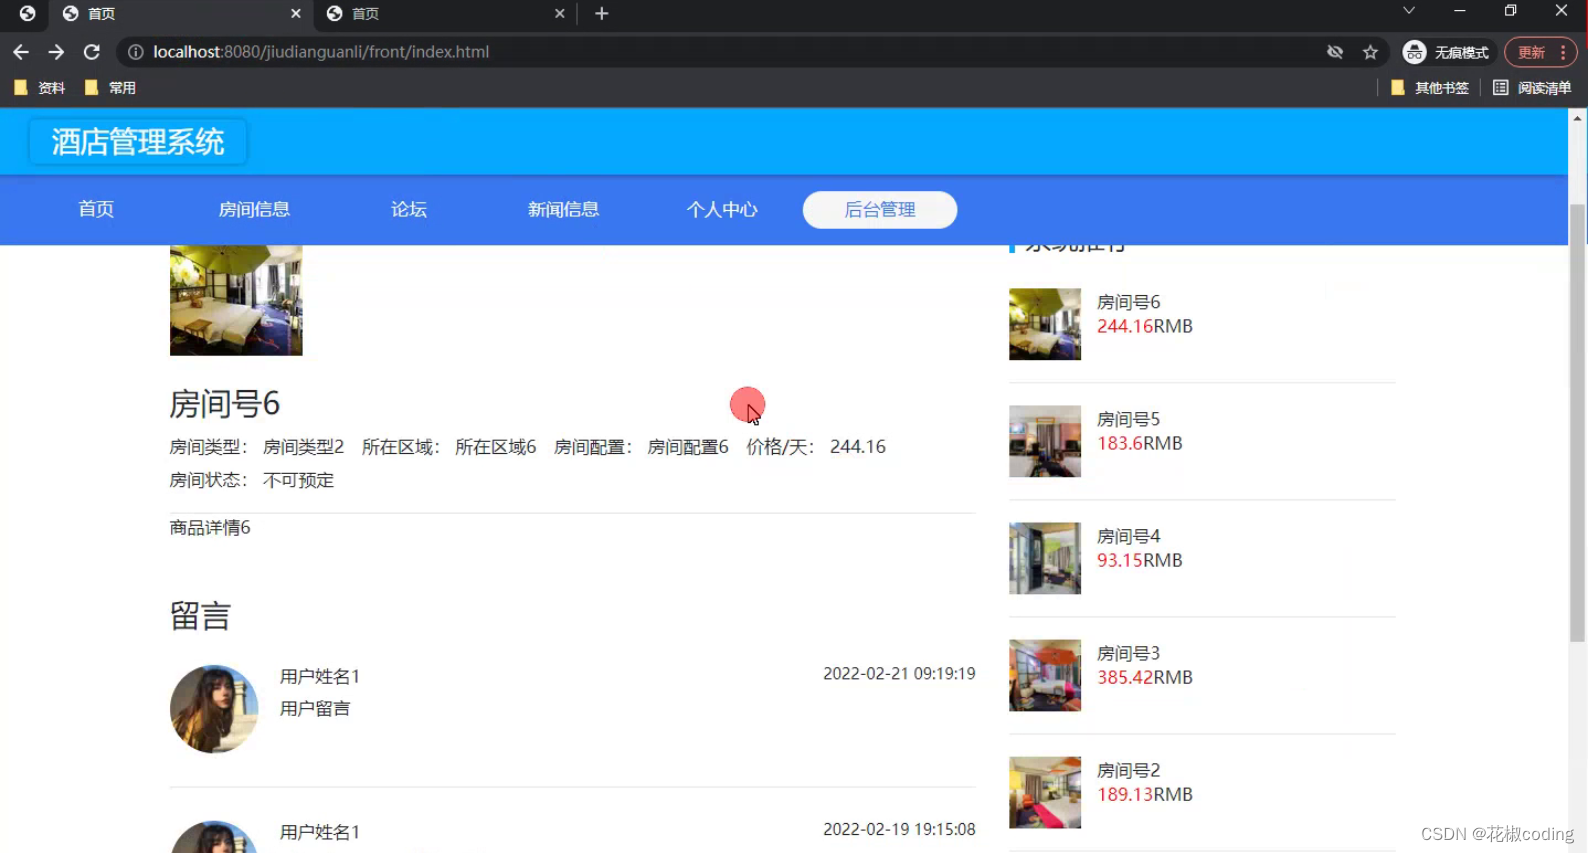Open the 资料 bookmark folder
The height and width of the screenshot is (853, 1589).
[x=40, y=88]
